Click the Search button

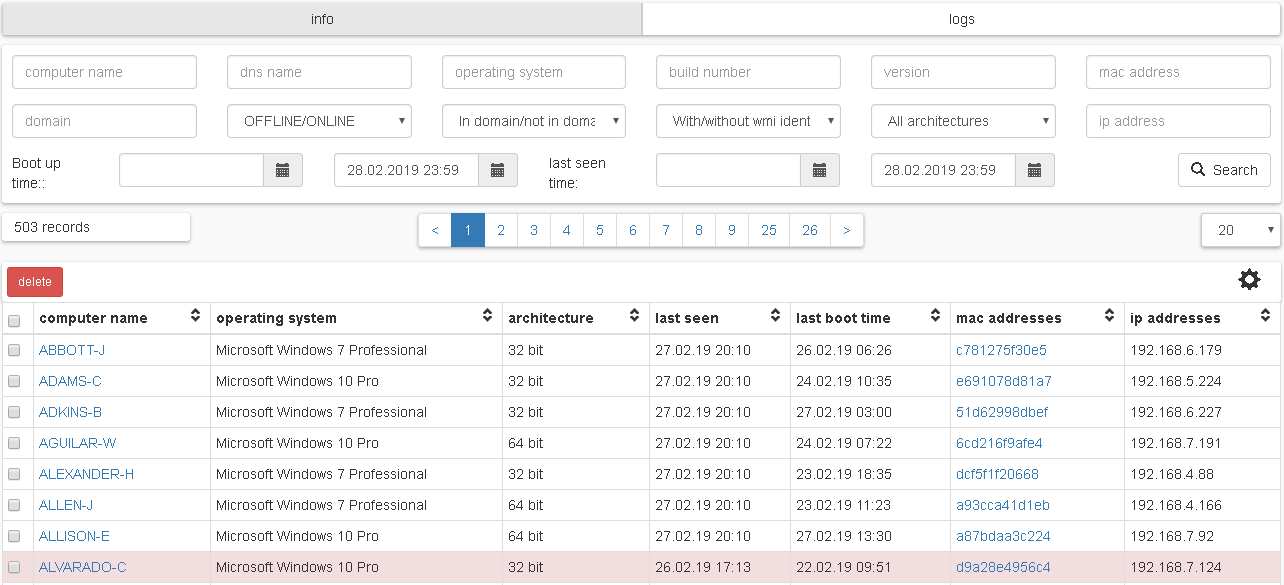coord(1224,170)
